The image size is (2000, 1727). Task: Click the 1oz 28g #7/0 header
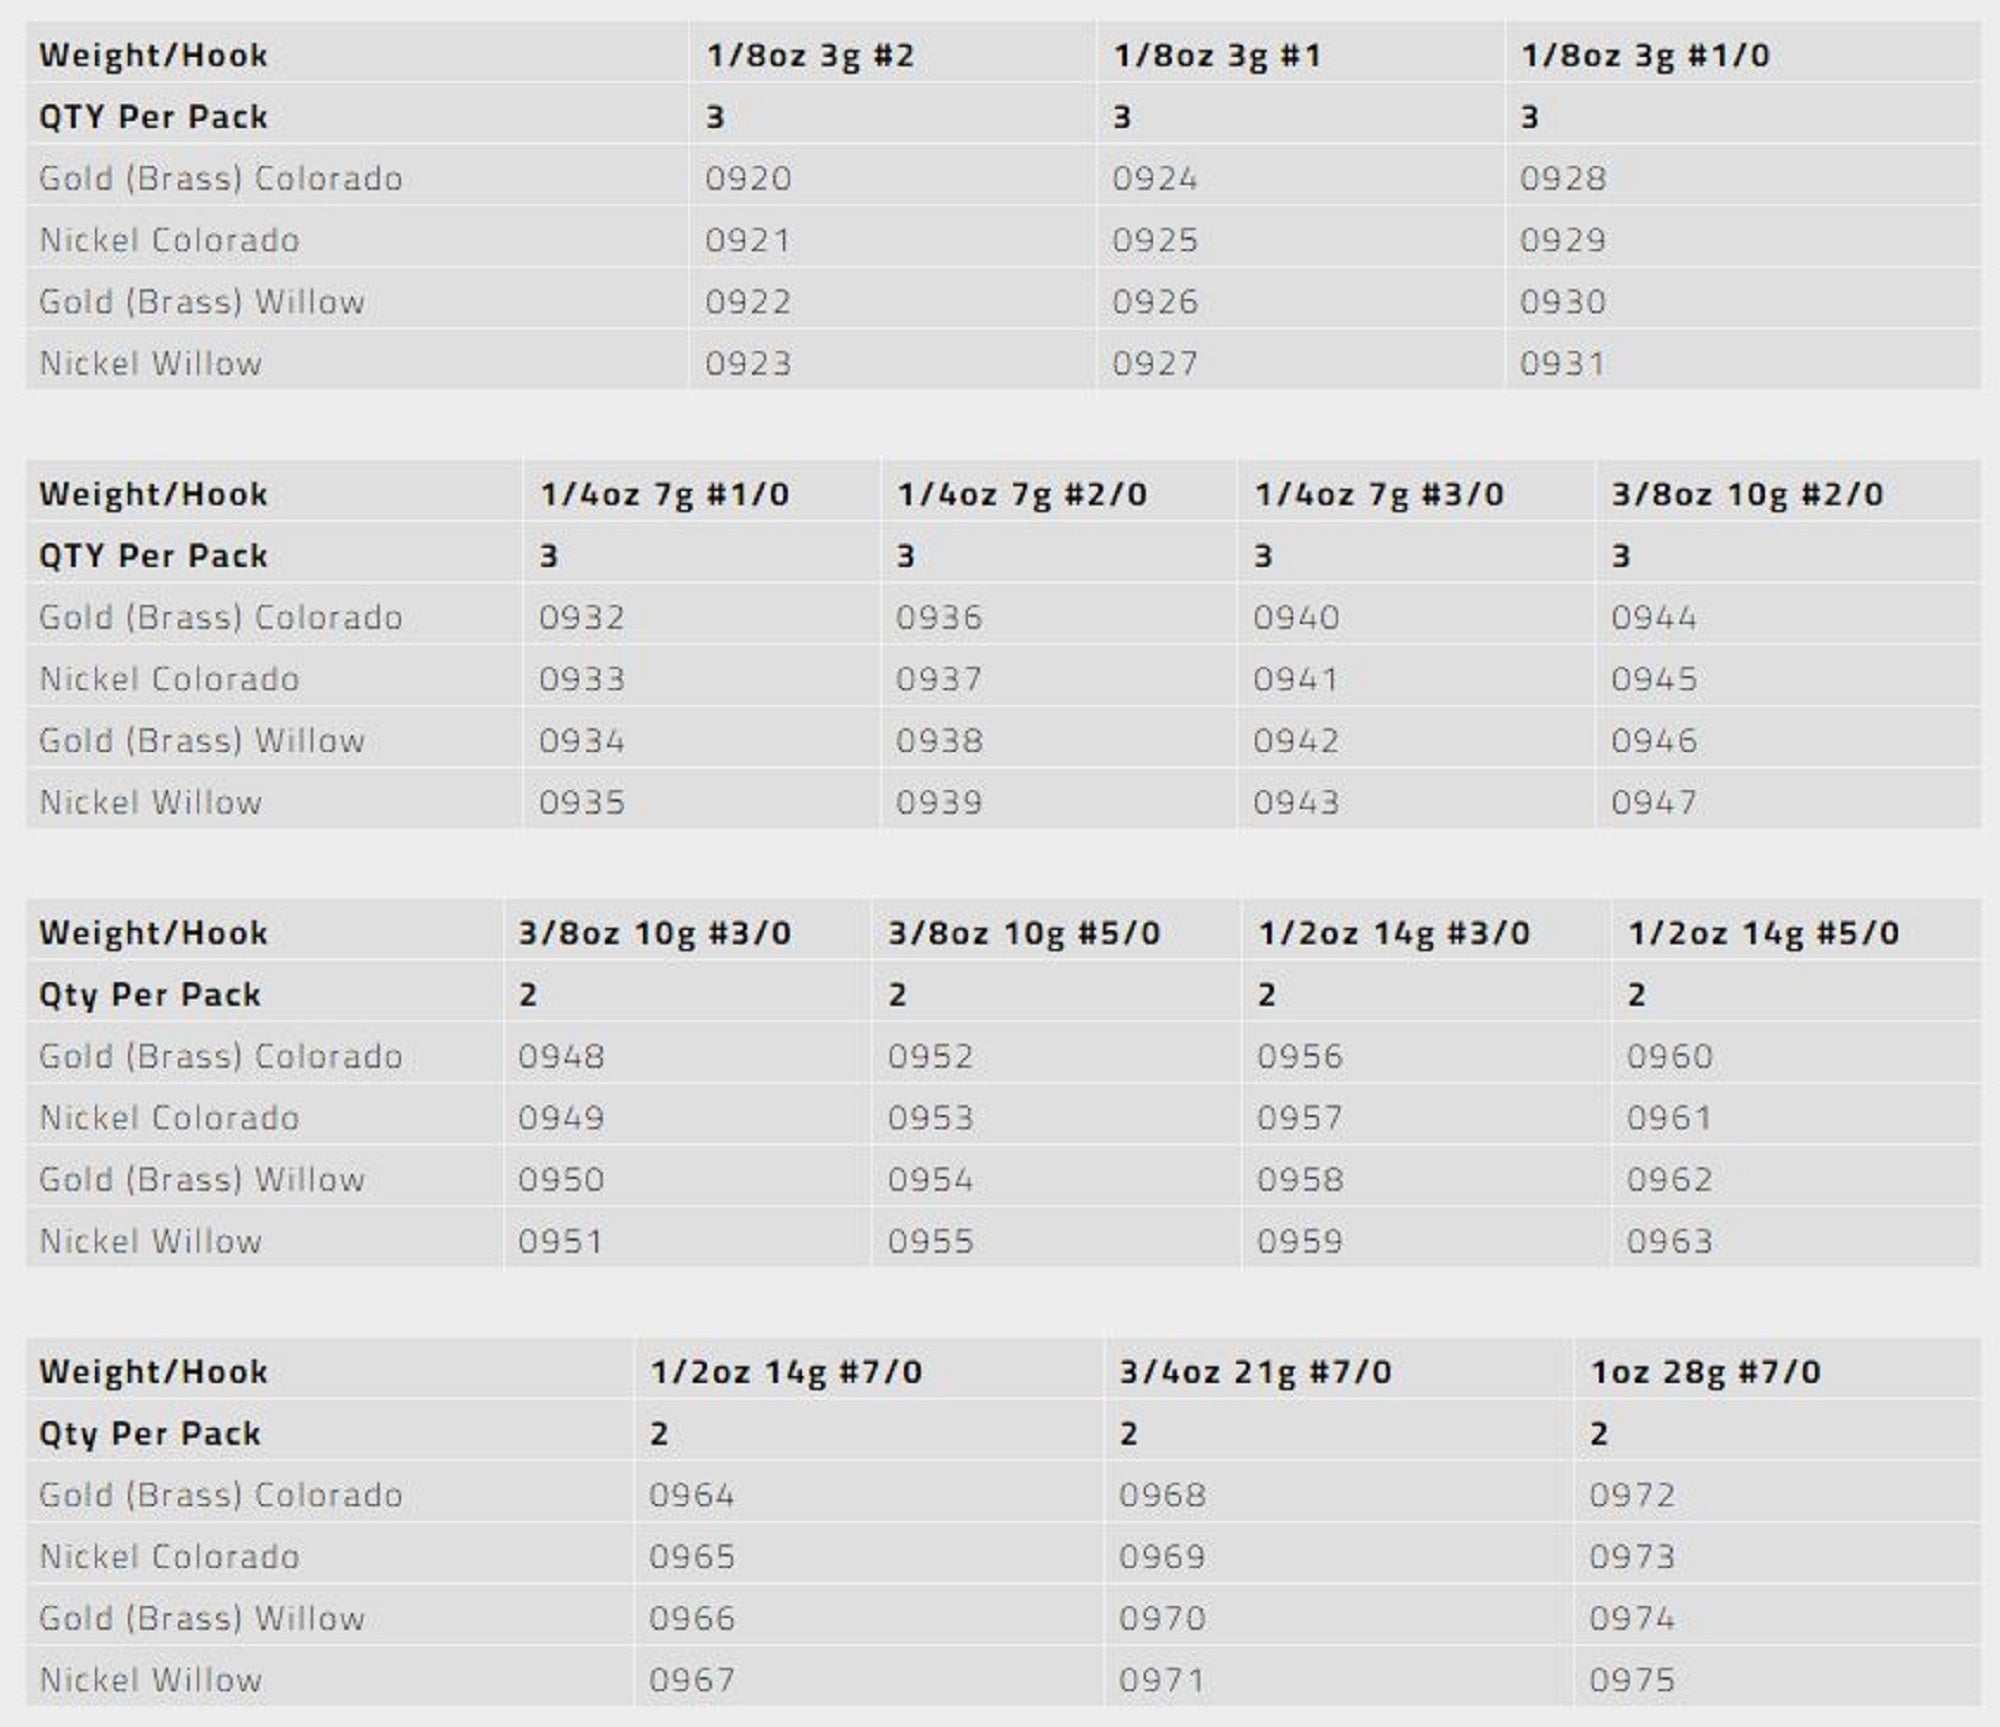1705,1372
